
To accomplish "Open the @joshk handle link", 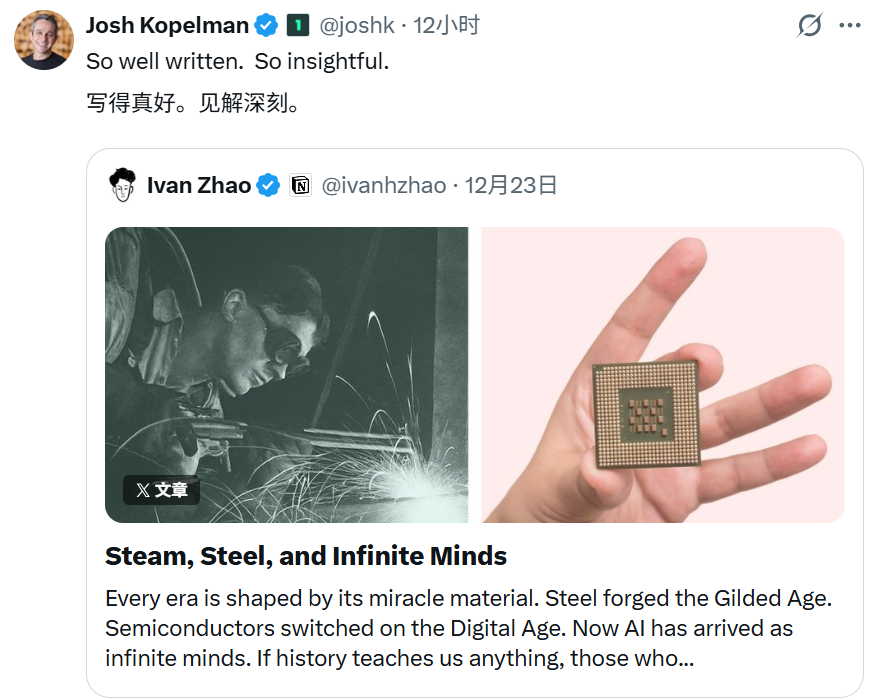I will 357,25.
